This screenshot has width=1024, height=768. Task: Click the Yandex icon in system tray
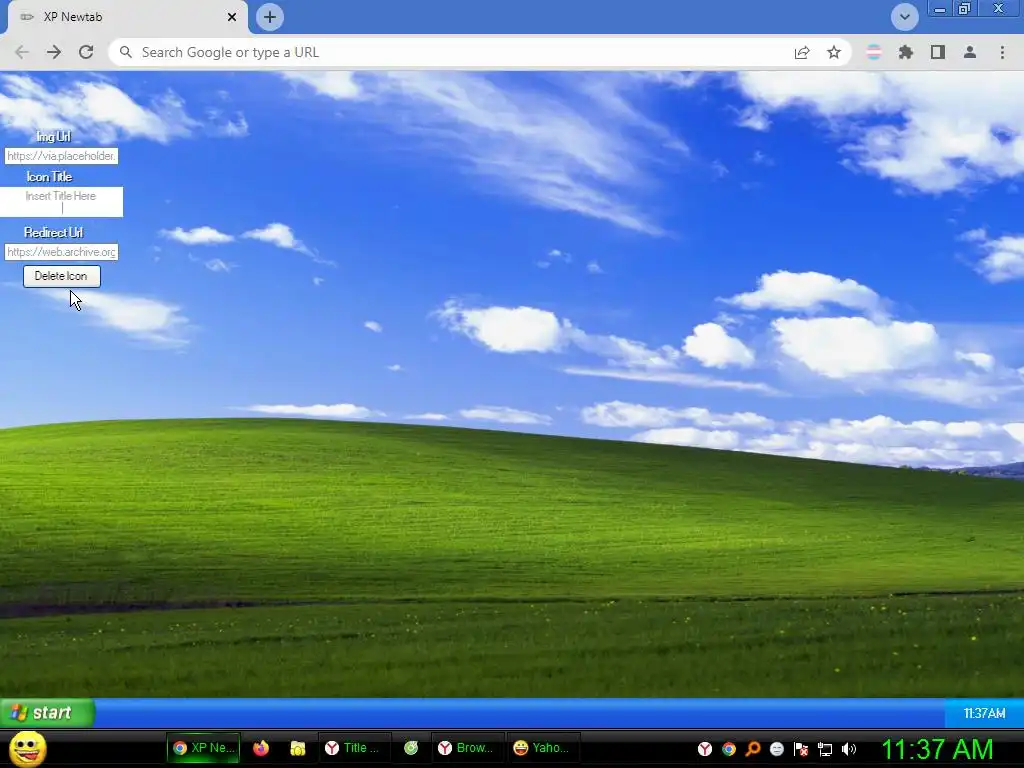pos(705,748)
